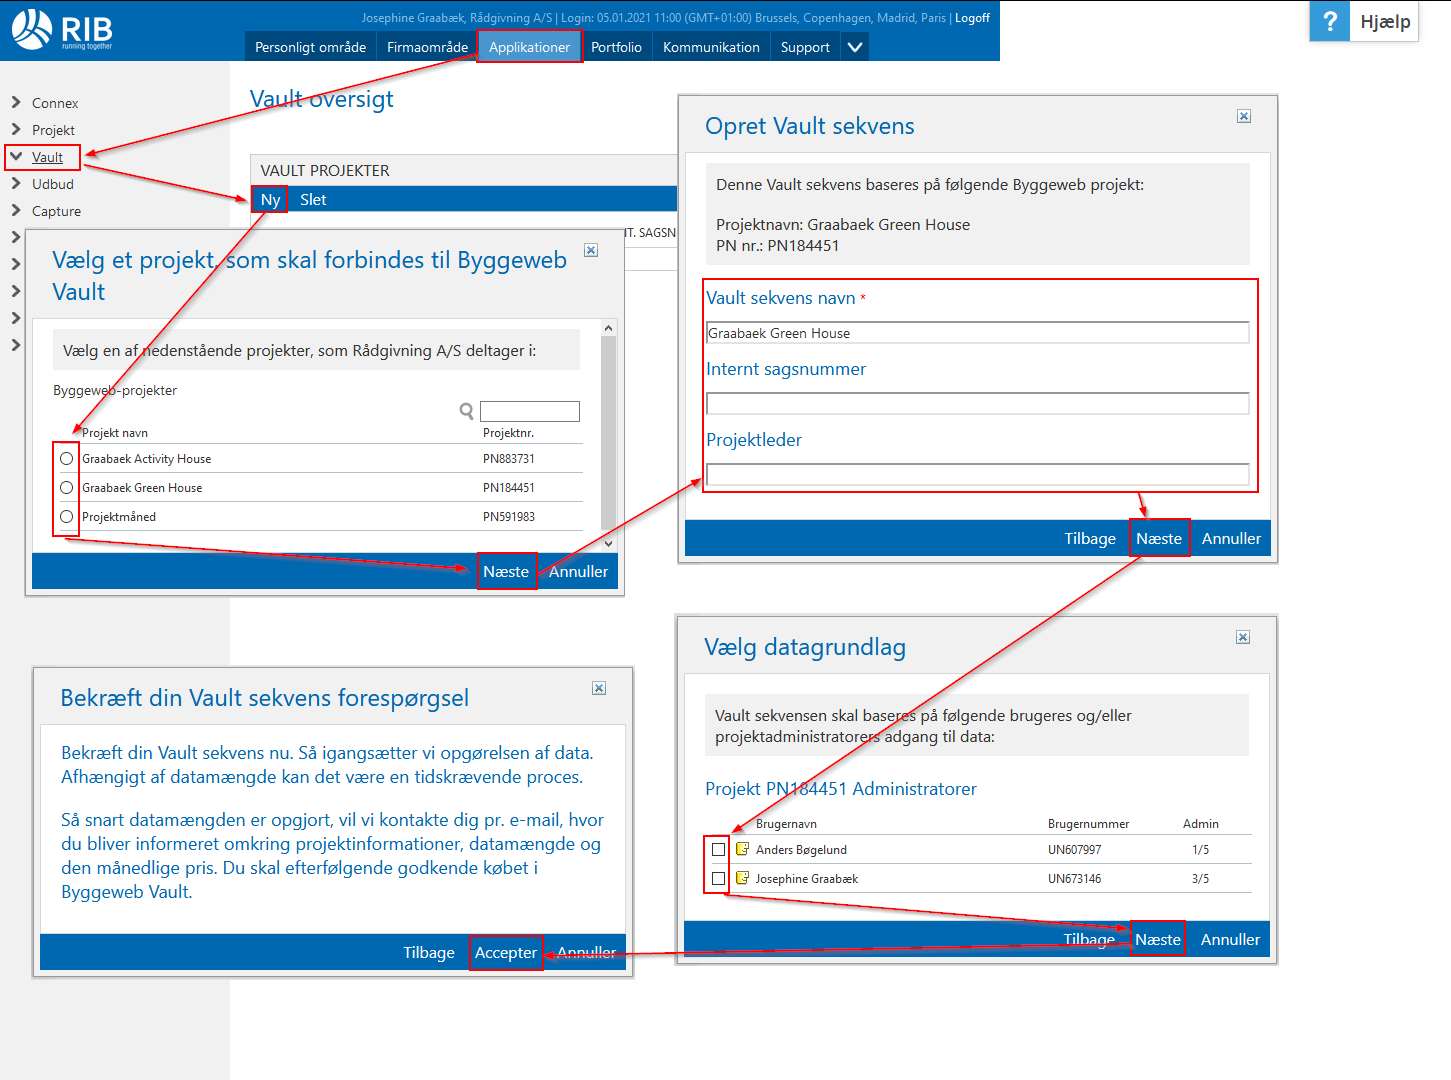Click the Internt sagsnummer input field
The height and width of the screenshot is (1080, 1451).
point(977,403)
